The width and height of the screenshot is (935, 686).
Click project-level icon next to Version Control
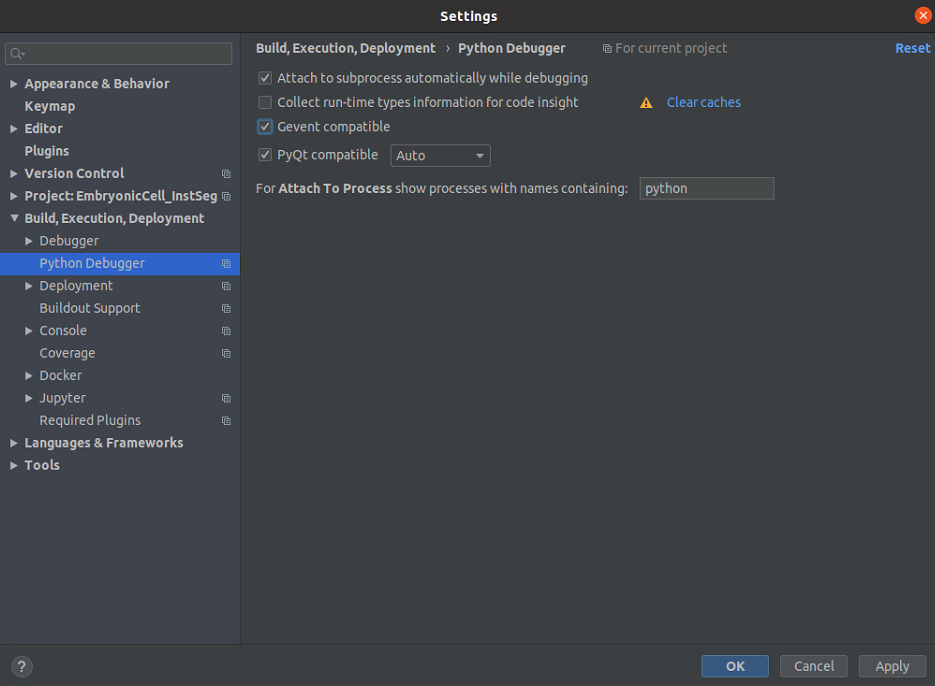226,174
